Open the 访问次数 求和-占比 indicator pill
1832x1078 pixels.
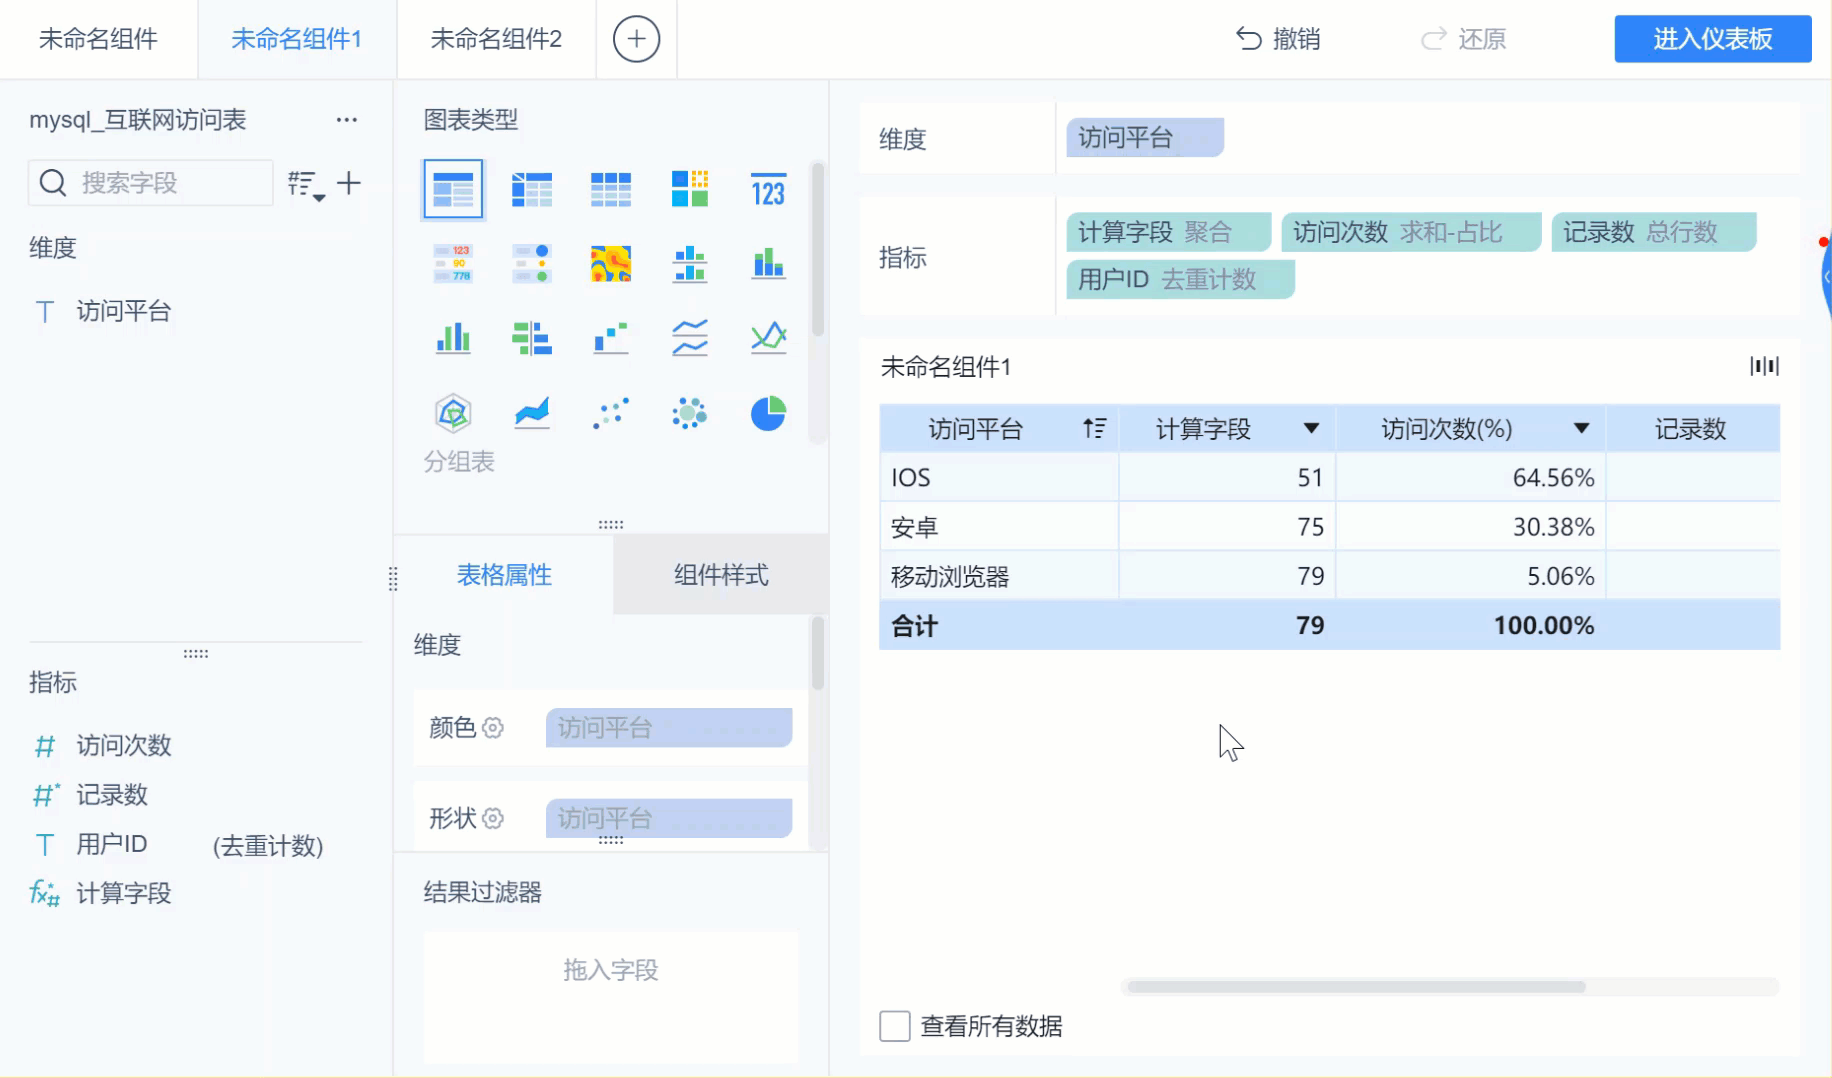click(x=1411, y=232)
